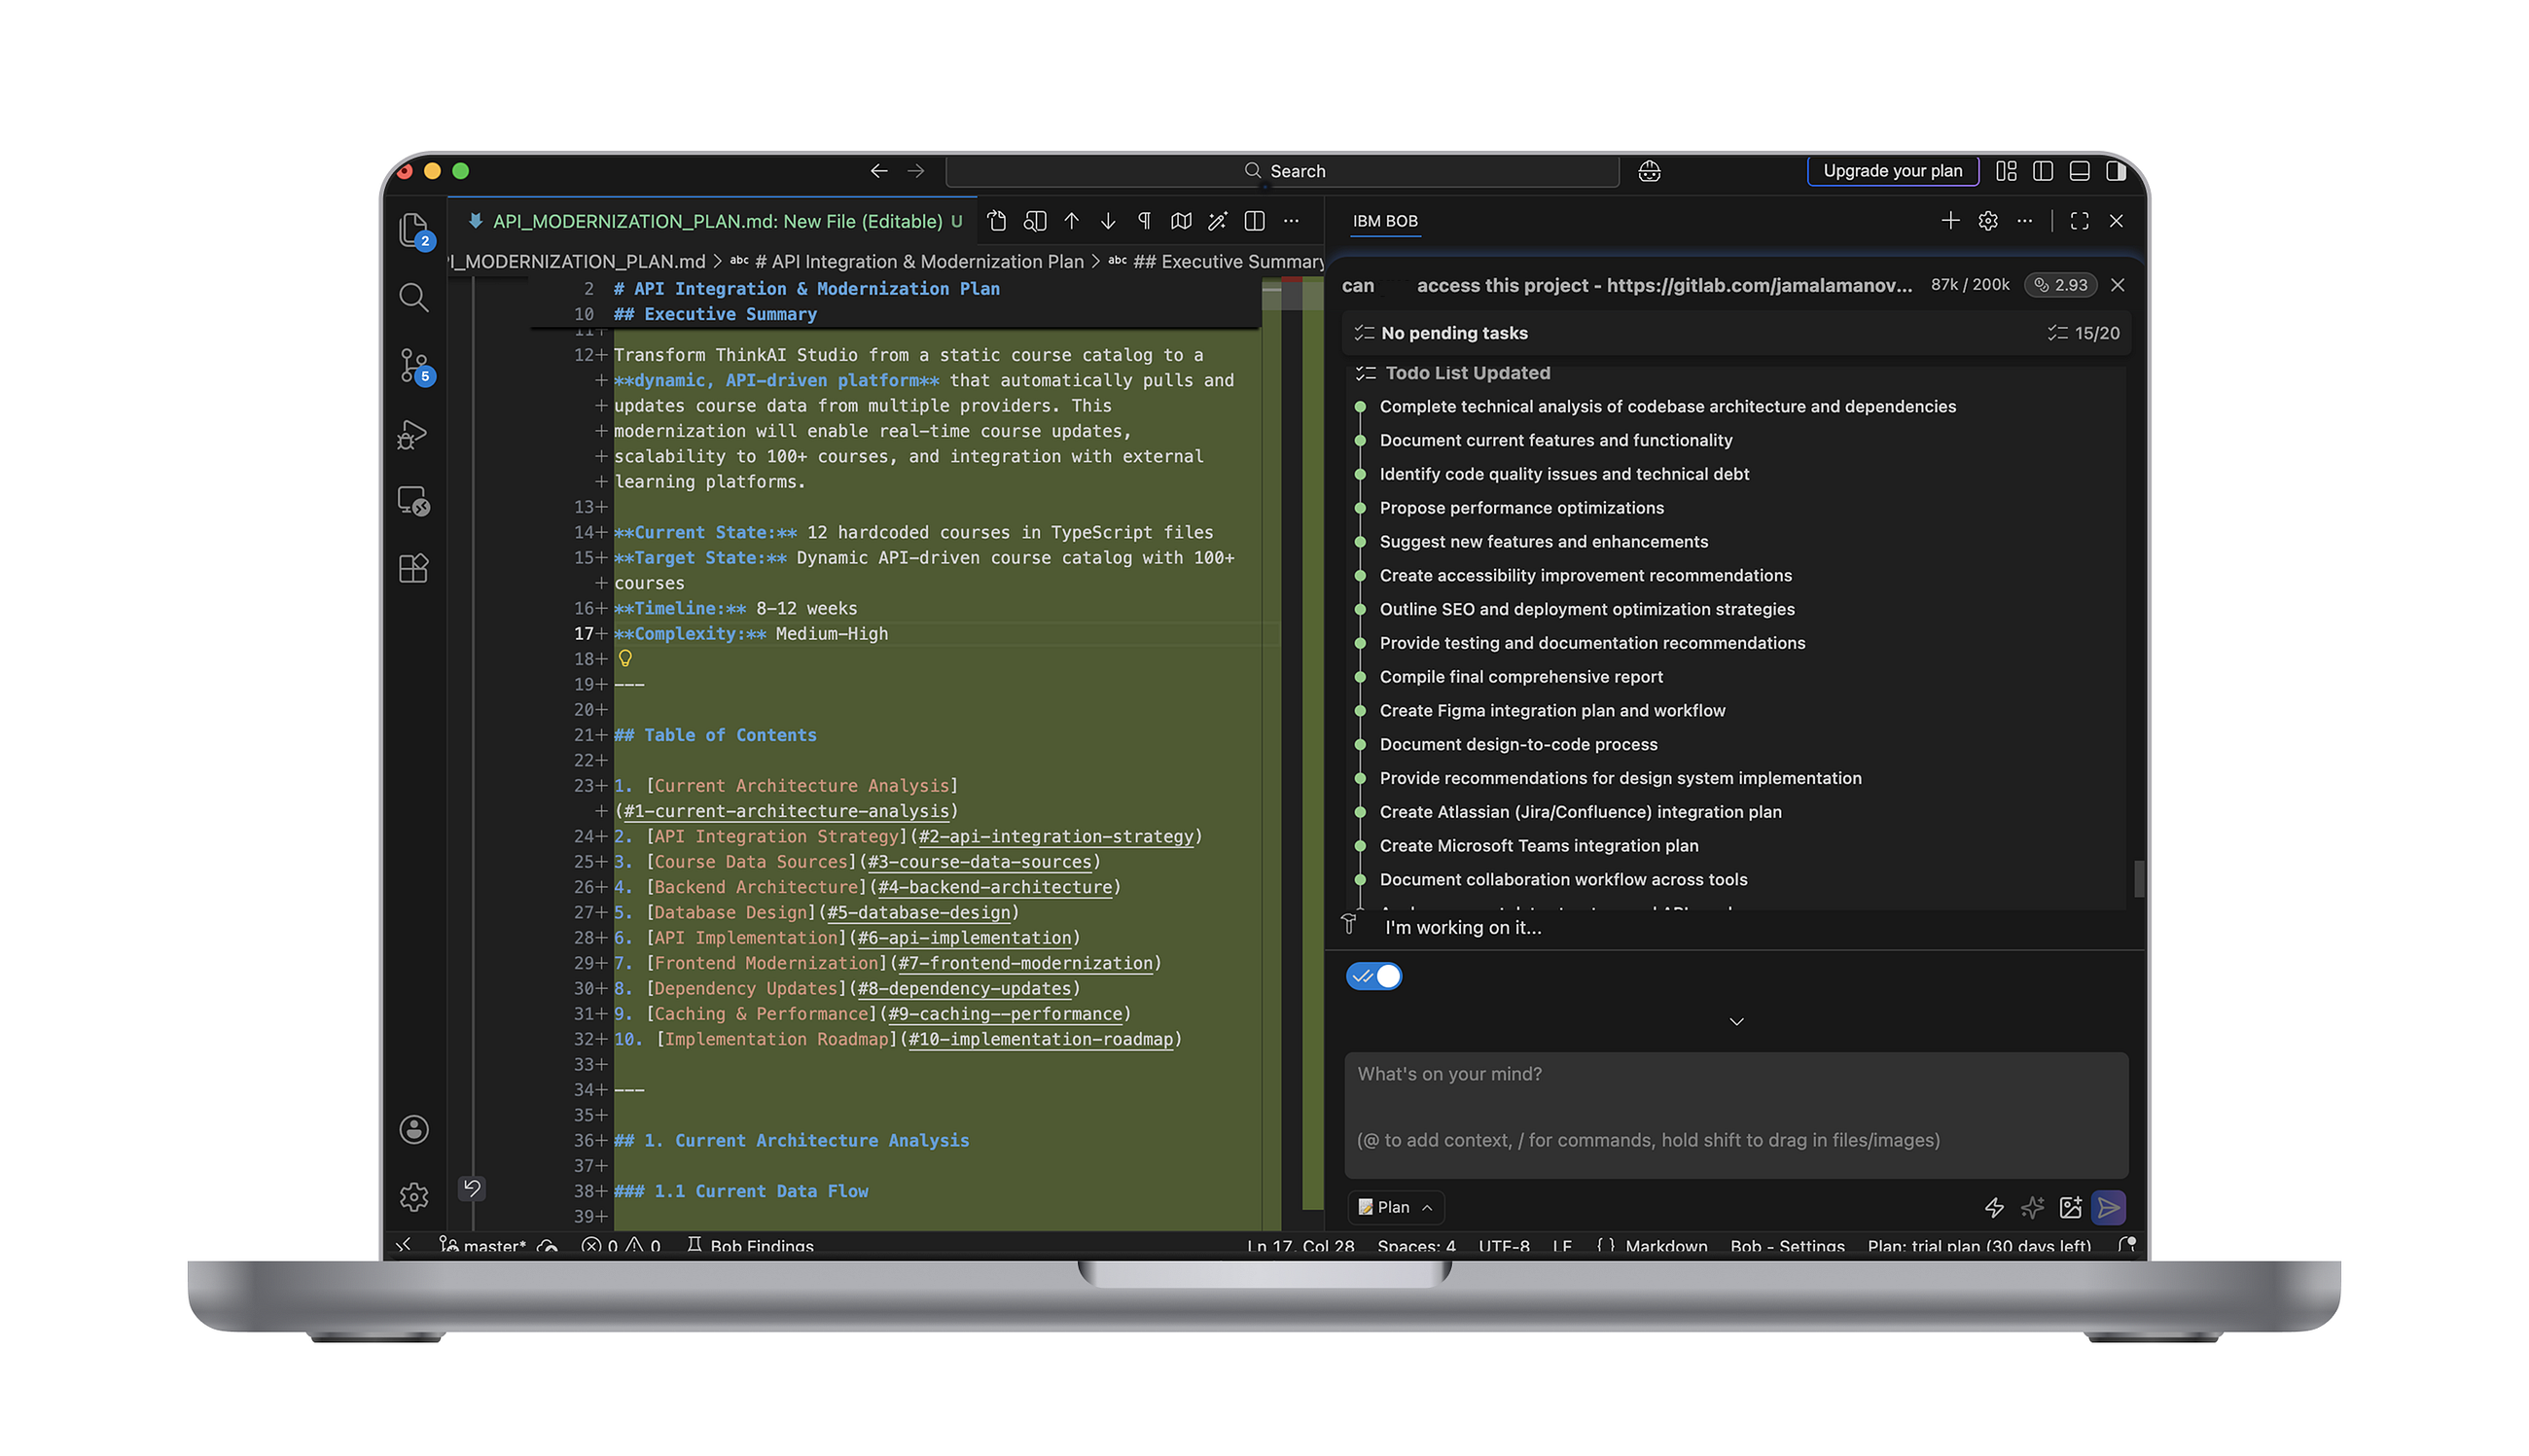Screen dimensions: 2529x1456
Task: Click the magic wand icon in editor toolbar
Action: point(1217,221)
